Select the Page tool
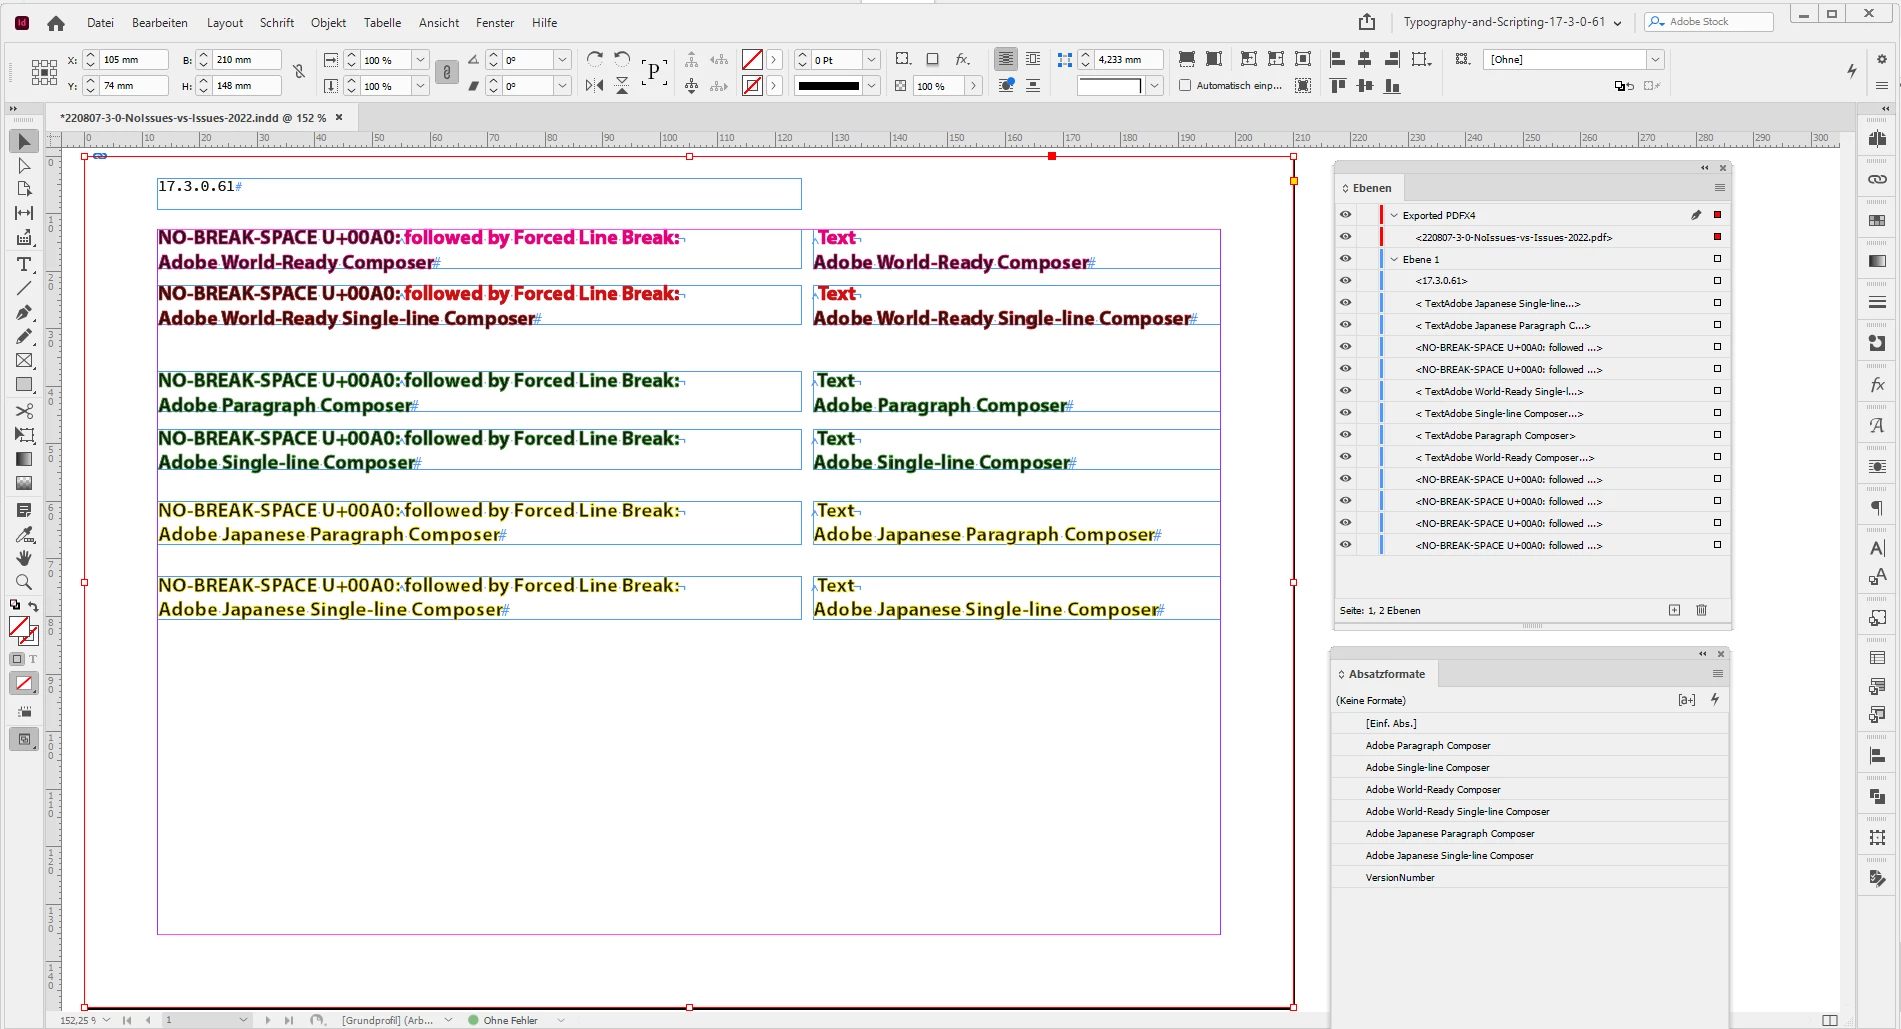Image resolution: width=1901 pixels, height=1029 pixels. tap(24, 189)
